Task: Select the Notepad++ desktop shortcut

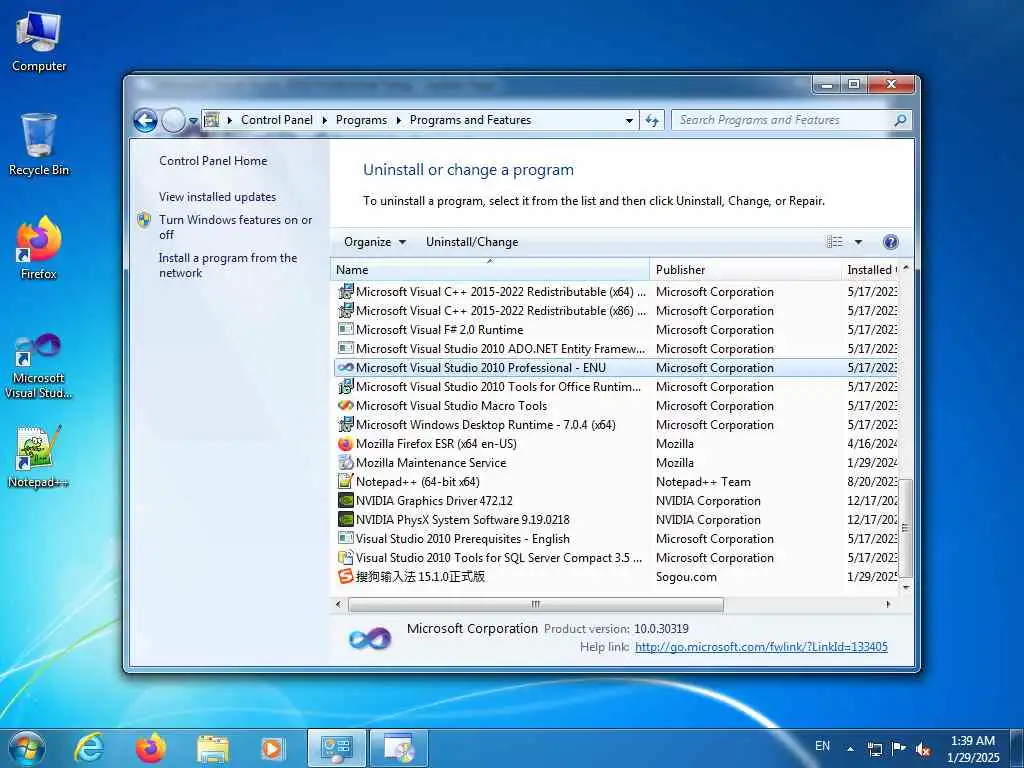Action: tap(39, 456)
